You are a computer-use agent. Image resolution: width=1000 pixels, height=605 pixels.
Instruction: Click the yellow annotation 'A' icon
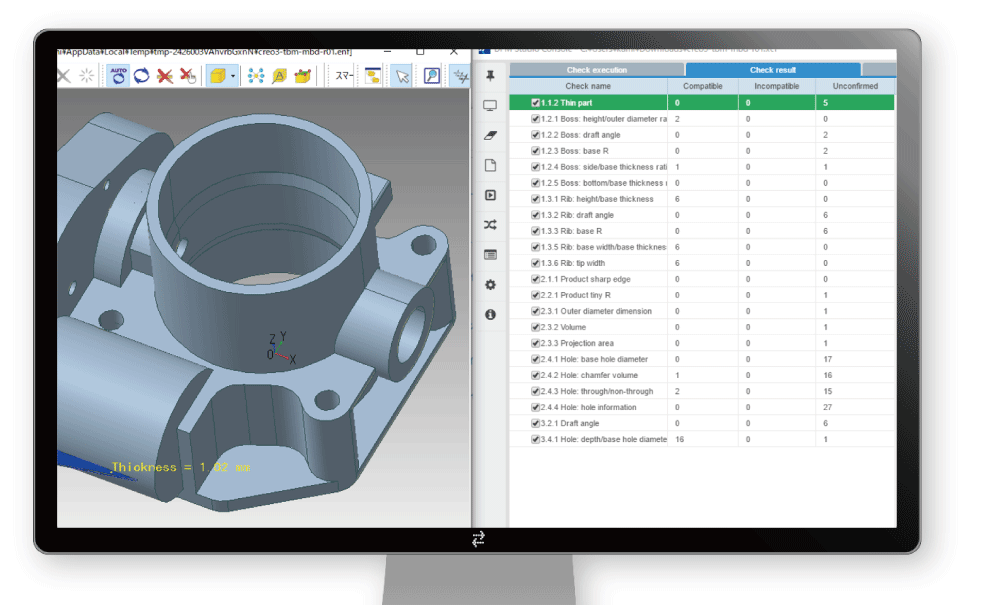coord(279,77)
